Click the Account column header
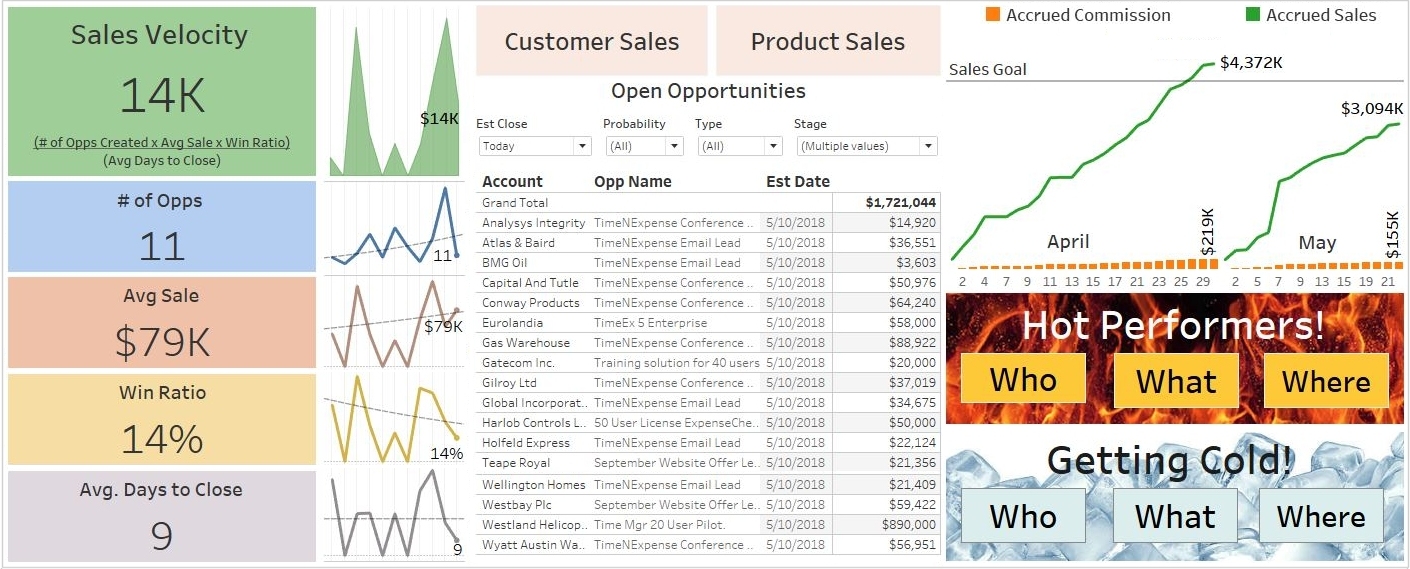The height and width of the screenshot is (569, 1410). click(x=512, y=182)
